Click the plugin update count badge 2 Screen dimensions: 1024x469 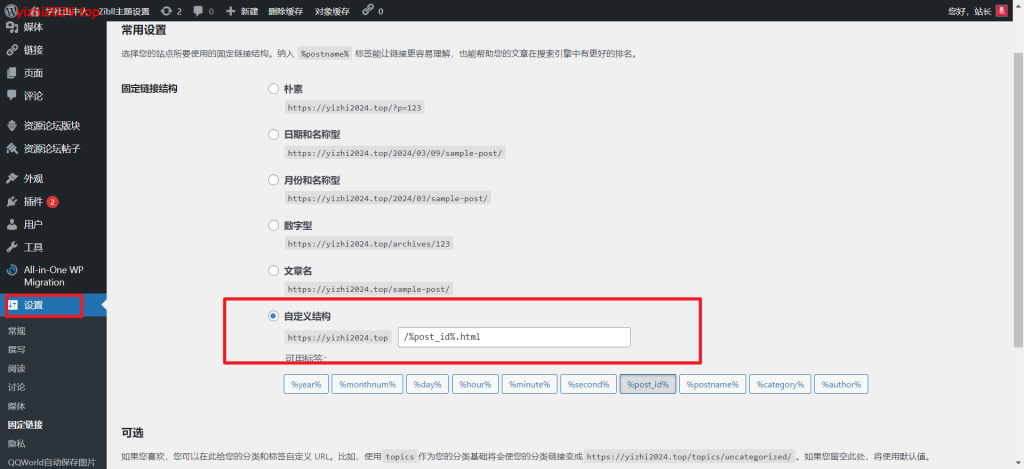point(53,202)
